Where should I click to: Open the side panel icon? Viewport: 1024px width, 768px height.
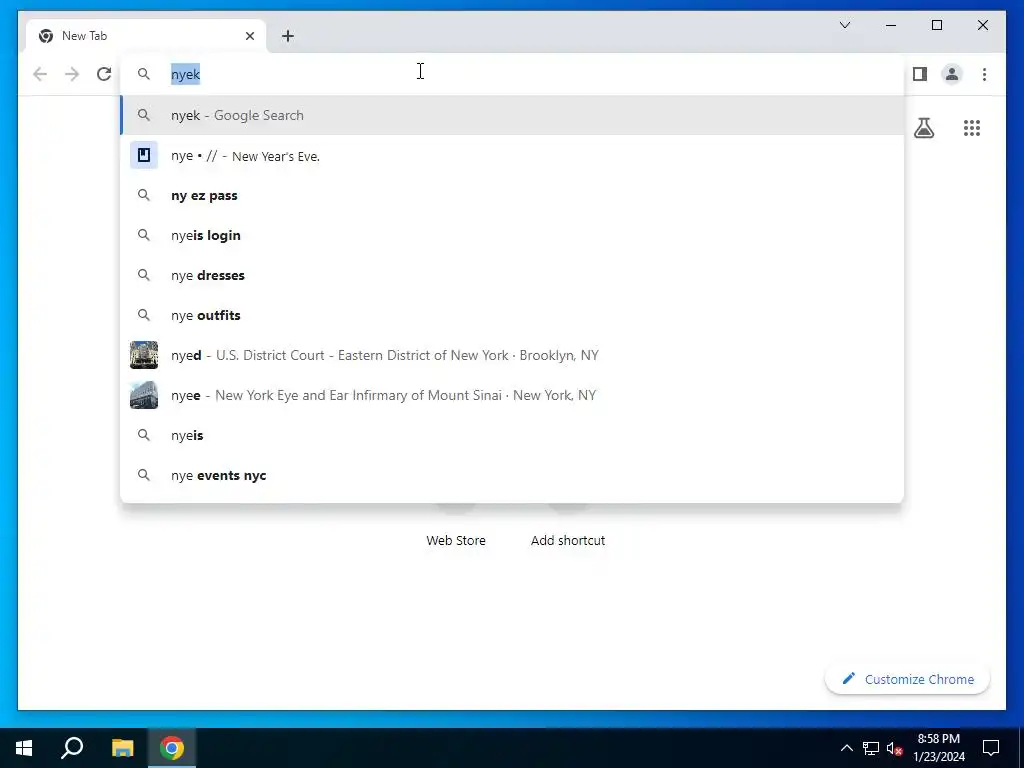[920, 74]
